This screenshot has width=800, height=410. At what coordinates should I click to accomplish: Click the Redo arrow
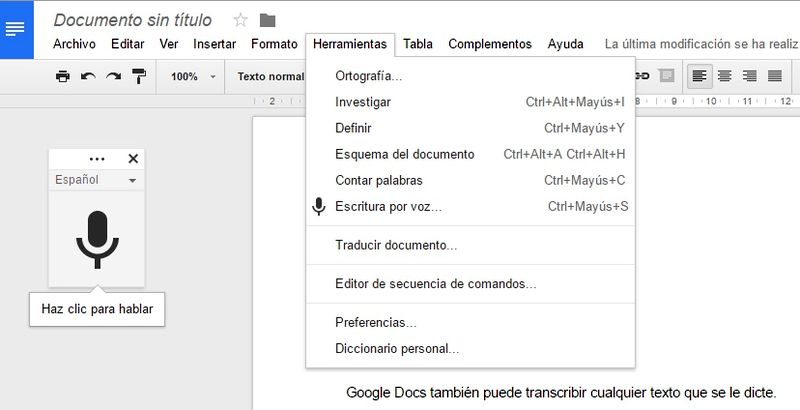(x=113, y=76)
